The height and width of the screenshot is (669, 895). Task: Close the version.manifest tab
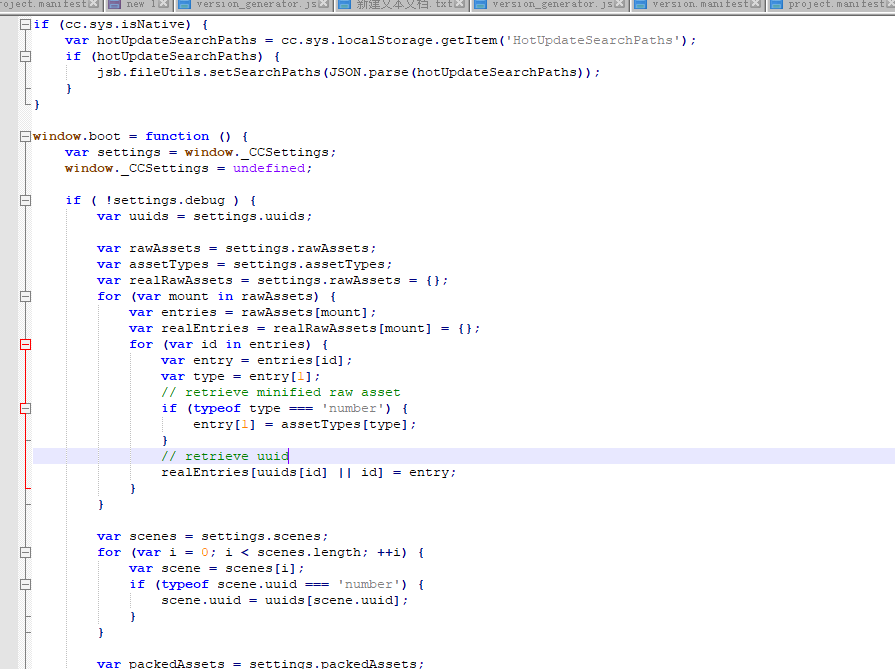tap(755, 4)
